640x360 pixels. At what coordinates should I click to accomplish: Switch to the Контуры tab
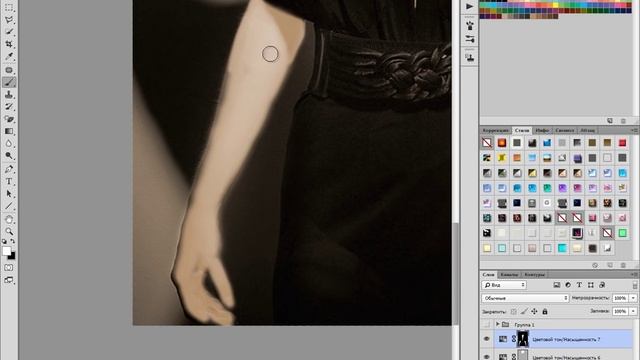pyautogui.click(x=534, y=275)
